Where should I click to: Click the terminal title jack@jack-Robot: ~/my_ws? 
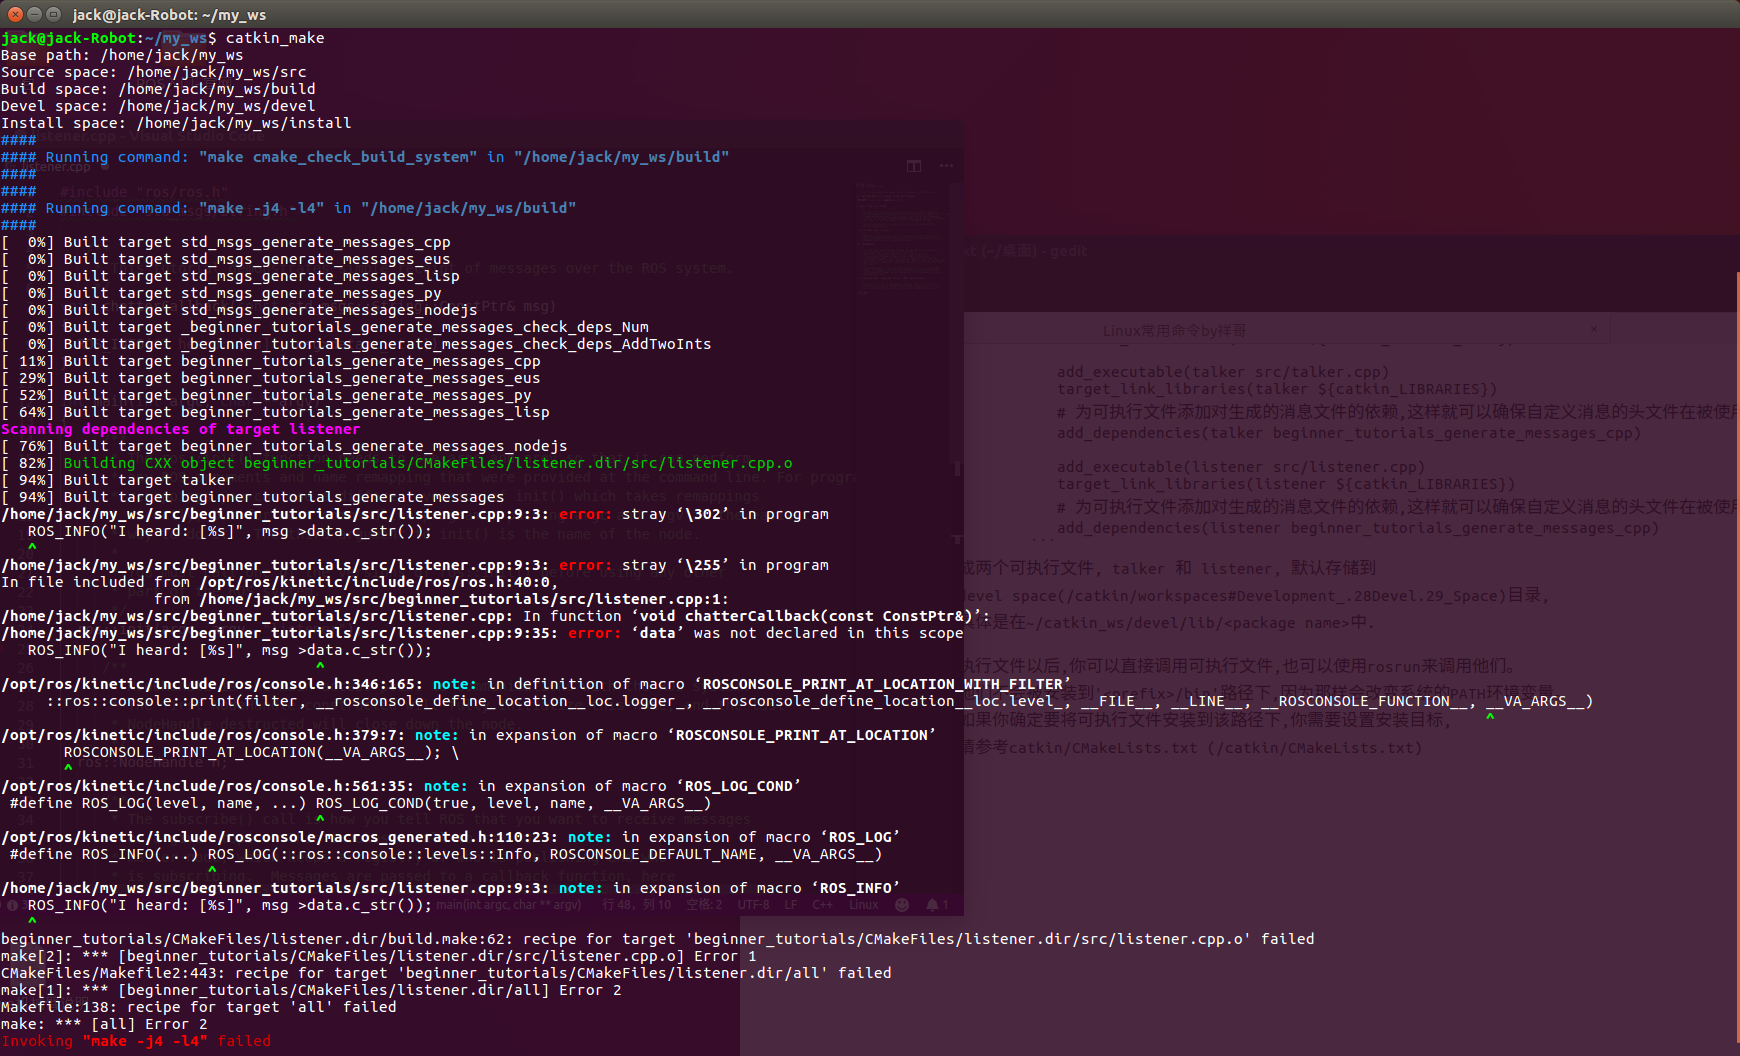(169, 14)
